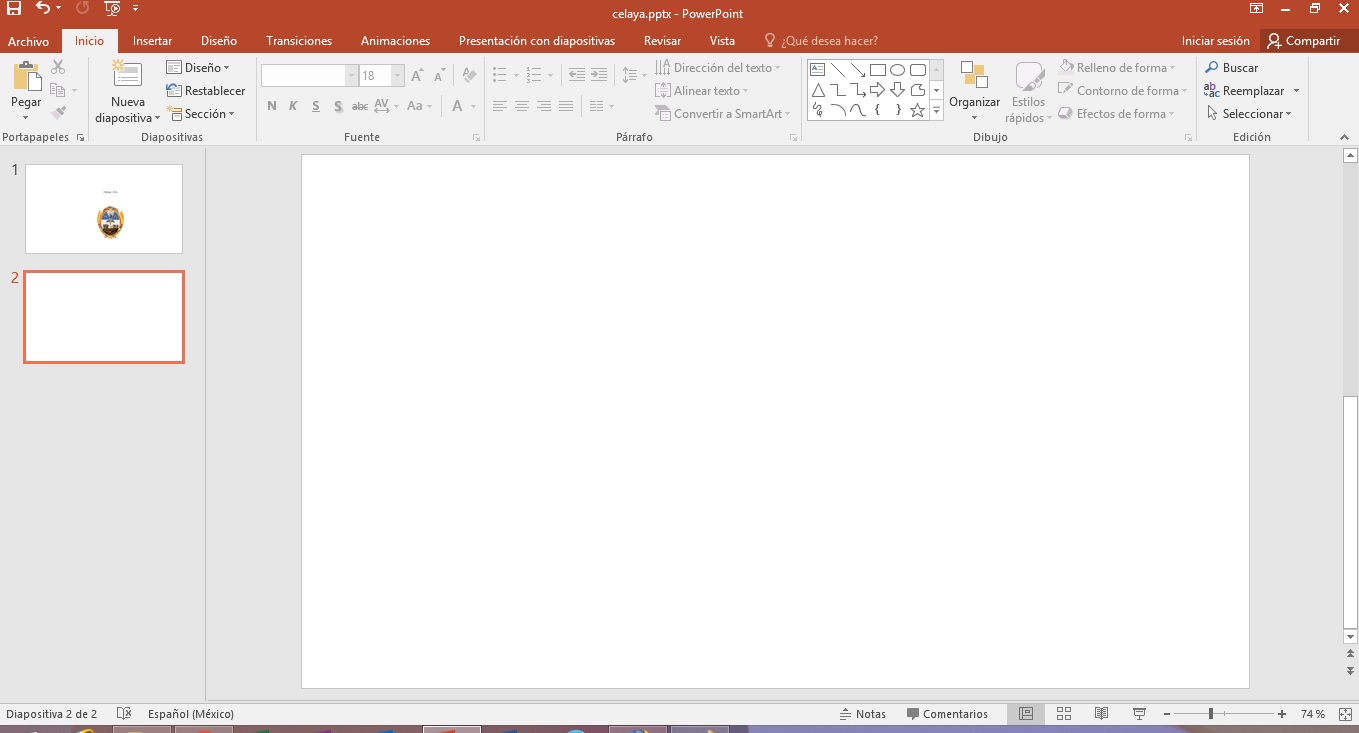Toggle the Comentarios pane
The height and width of the screenshot is (733, 1359).
click(x=947, y=714)
